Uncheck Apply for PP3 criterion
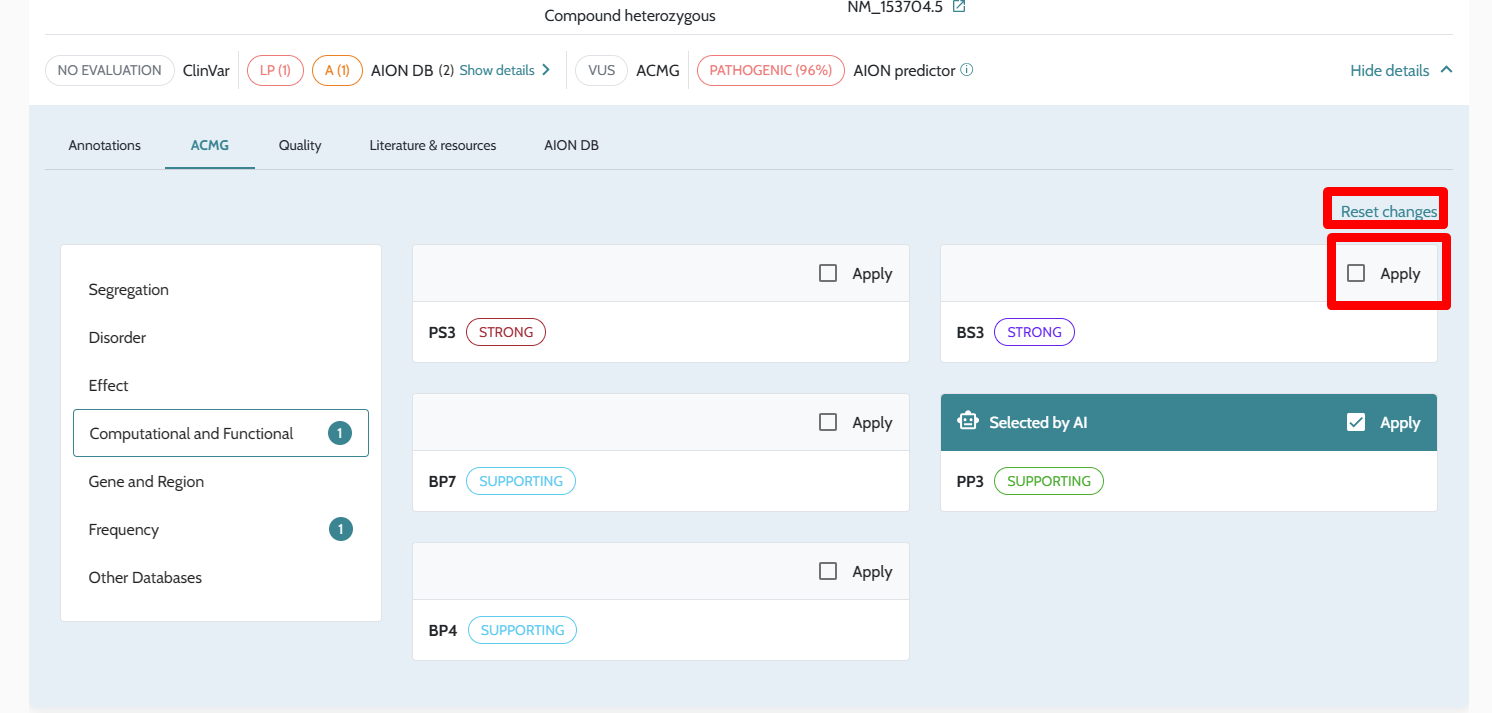 [x=1356, y=422]
